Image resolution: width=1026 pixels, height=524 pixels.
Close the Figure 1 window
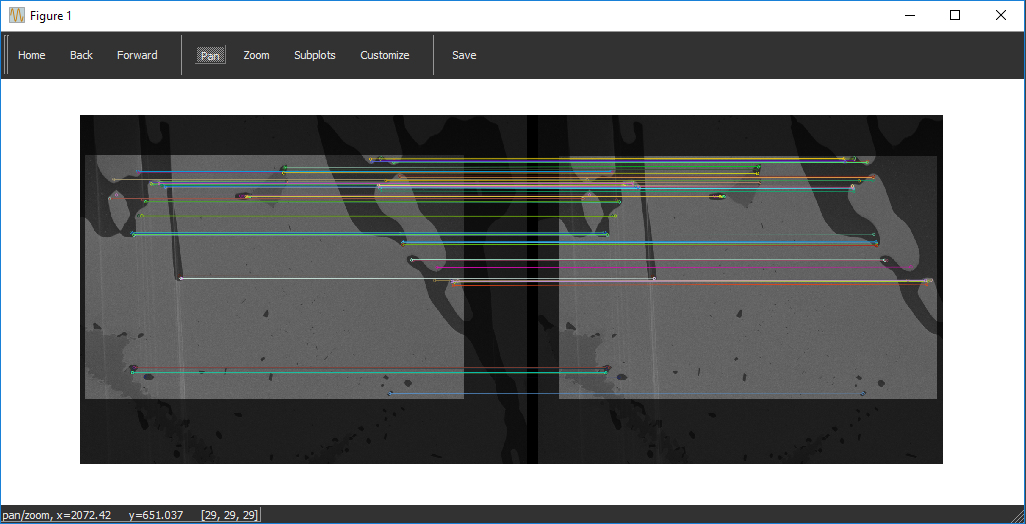pyautogui.click(x=1001, y=15)
